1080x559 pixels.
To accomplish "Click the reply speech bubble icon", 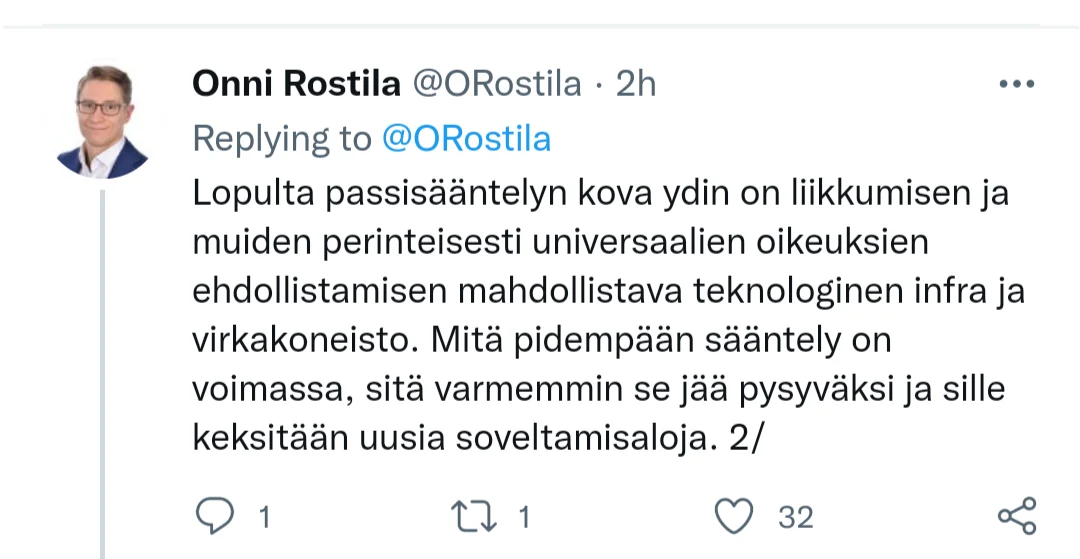I will coord(213,516).
